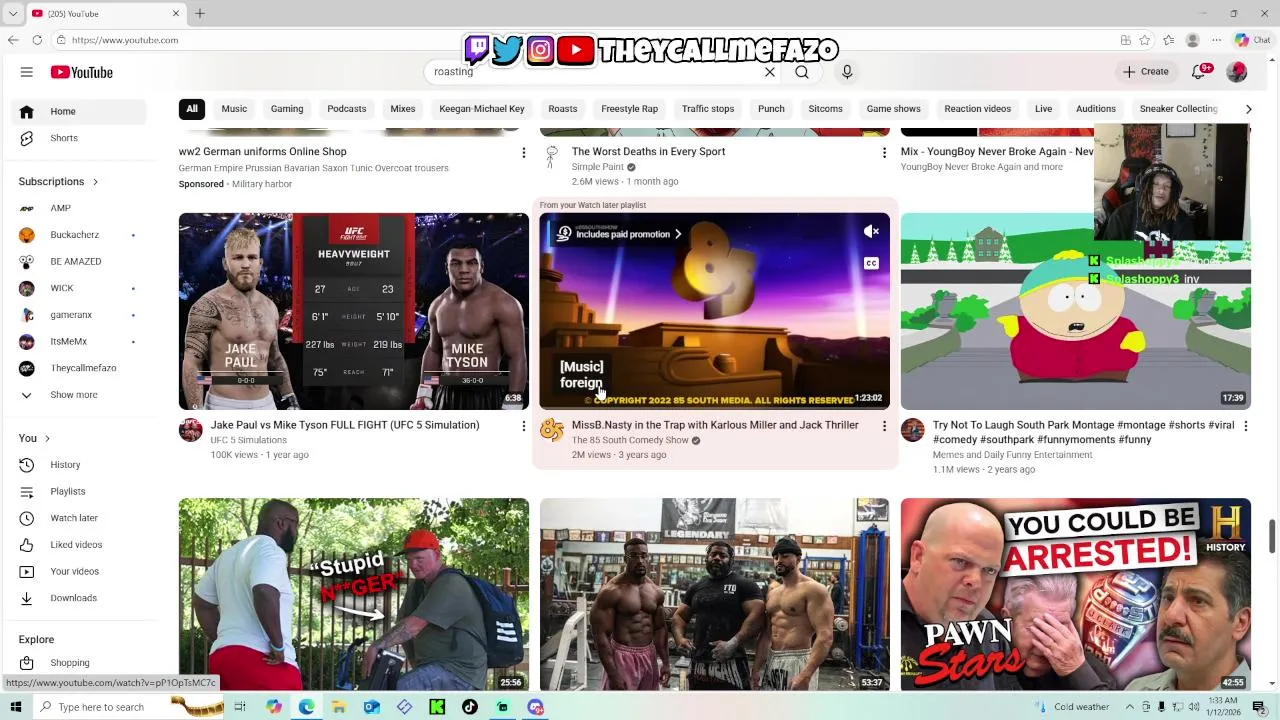Screen dimensions: 1280x720
Task: Open more options for South Park montage
Action: pos(1245,426)
